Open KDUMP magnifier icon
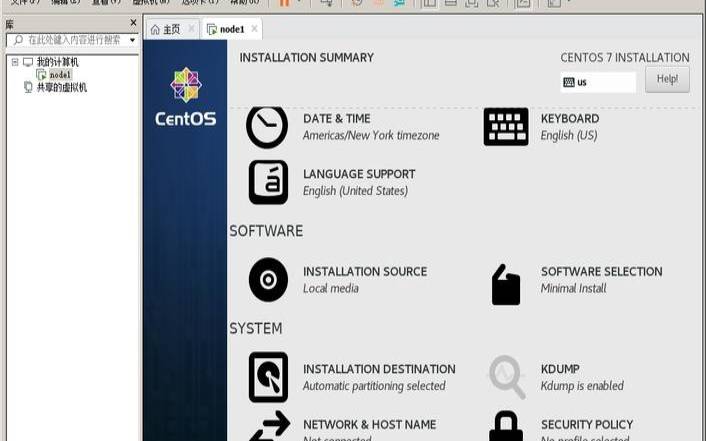The height and width of the screenshot is (441, 706). pos(507,377)
